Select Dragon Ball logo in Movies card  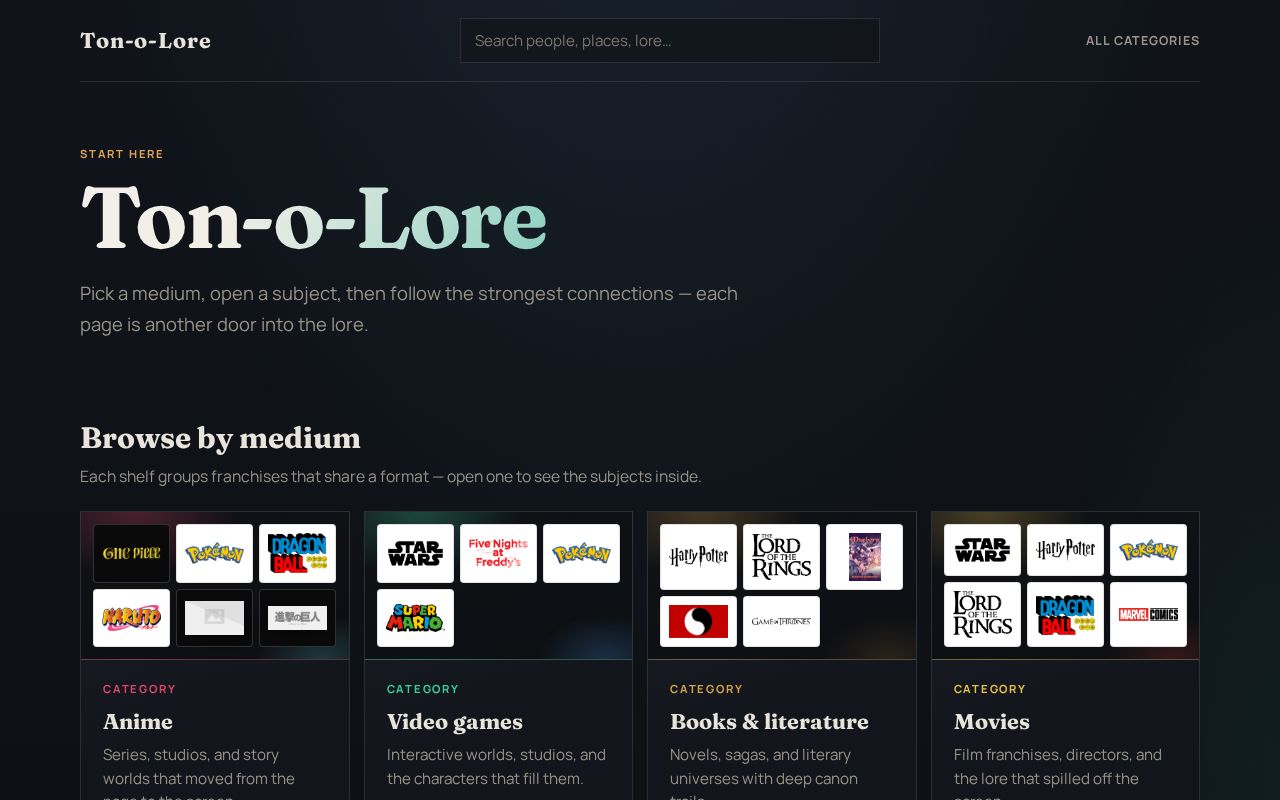[x=1065, y=614]
